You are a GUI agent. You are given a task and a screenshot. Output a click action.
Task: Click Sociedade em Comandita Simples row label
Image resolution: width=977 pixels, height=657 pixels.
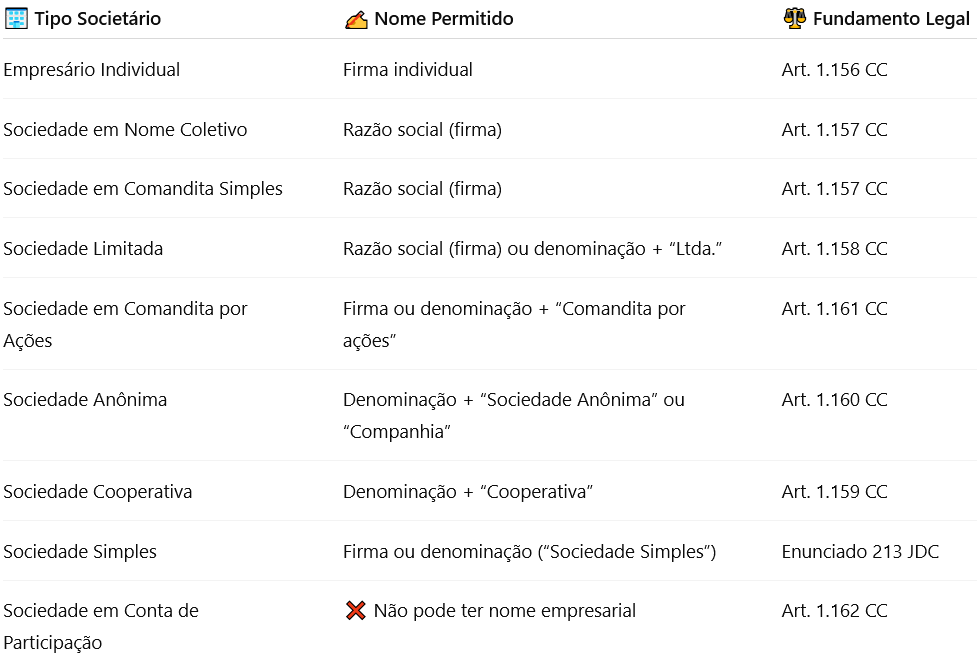pyautogui.click(x=143, y=189)
